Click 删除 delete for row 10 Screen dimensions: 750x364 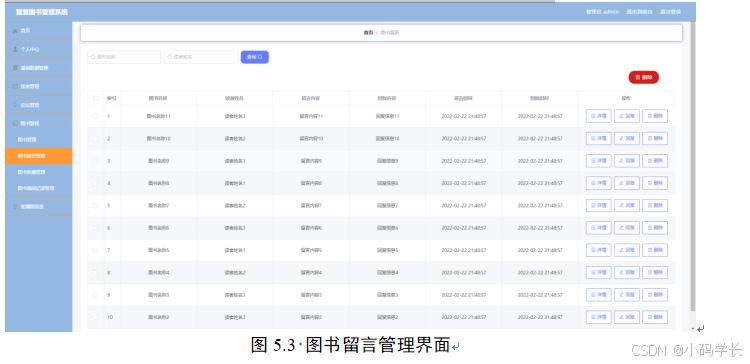point(655,317)
